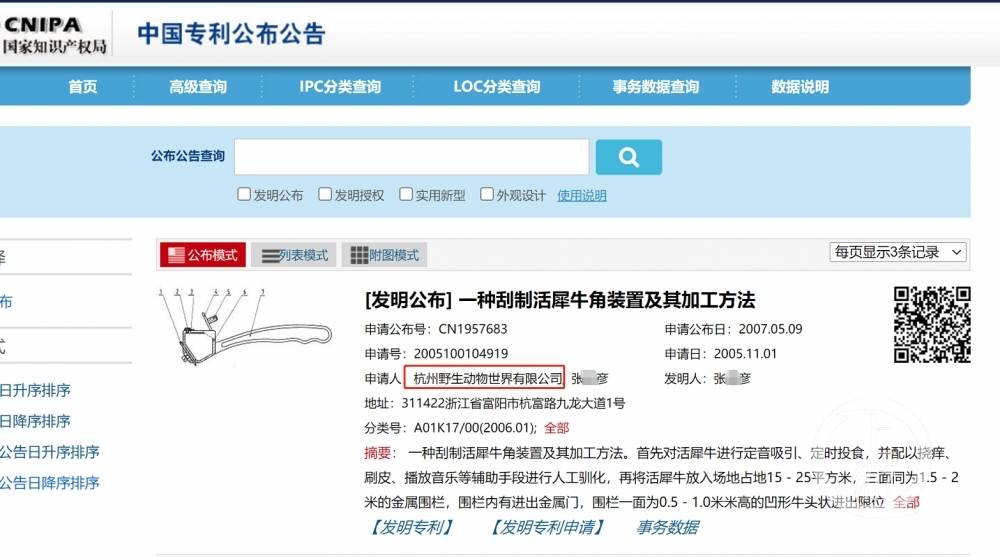Open the 每页显示3条记录 dropdown
1000x558 pixels.
tap(898, 252)
